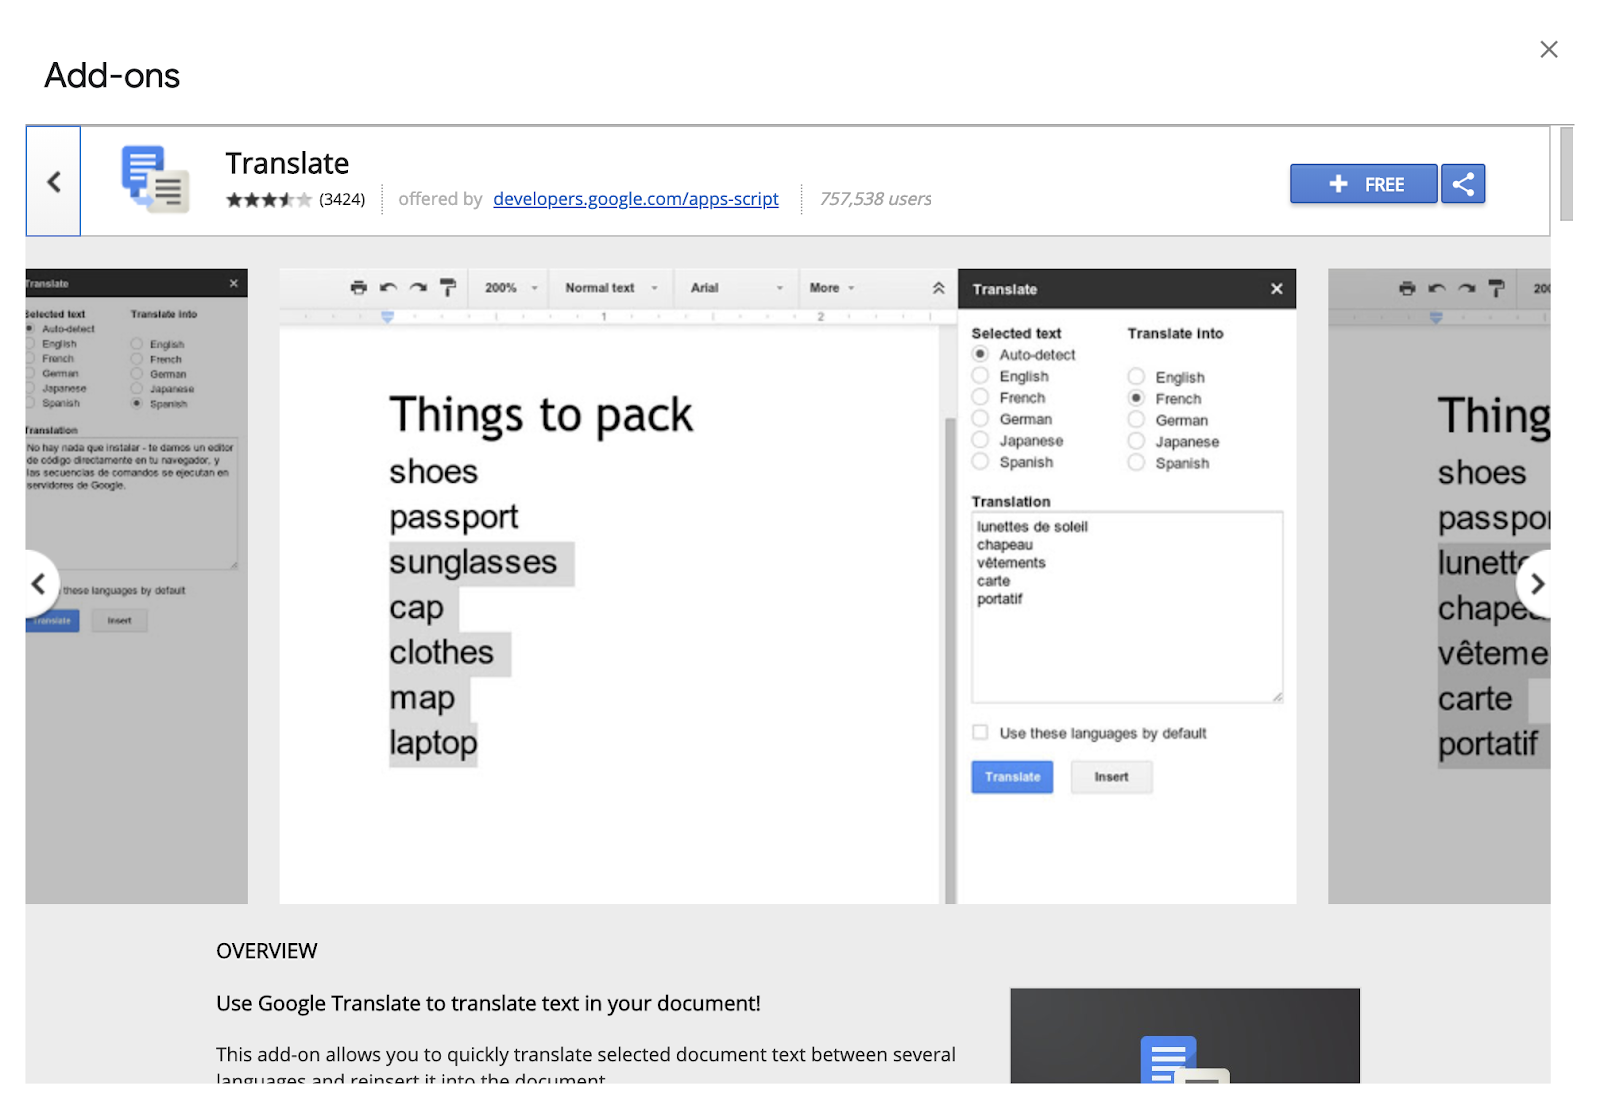The height and width of the screenshot is (1117, 1600).
Task: Click the promo video thumbnail in overview
Action: 1185,1036
